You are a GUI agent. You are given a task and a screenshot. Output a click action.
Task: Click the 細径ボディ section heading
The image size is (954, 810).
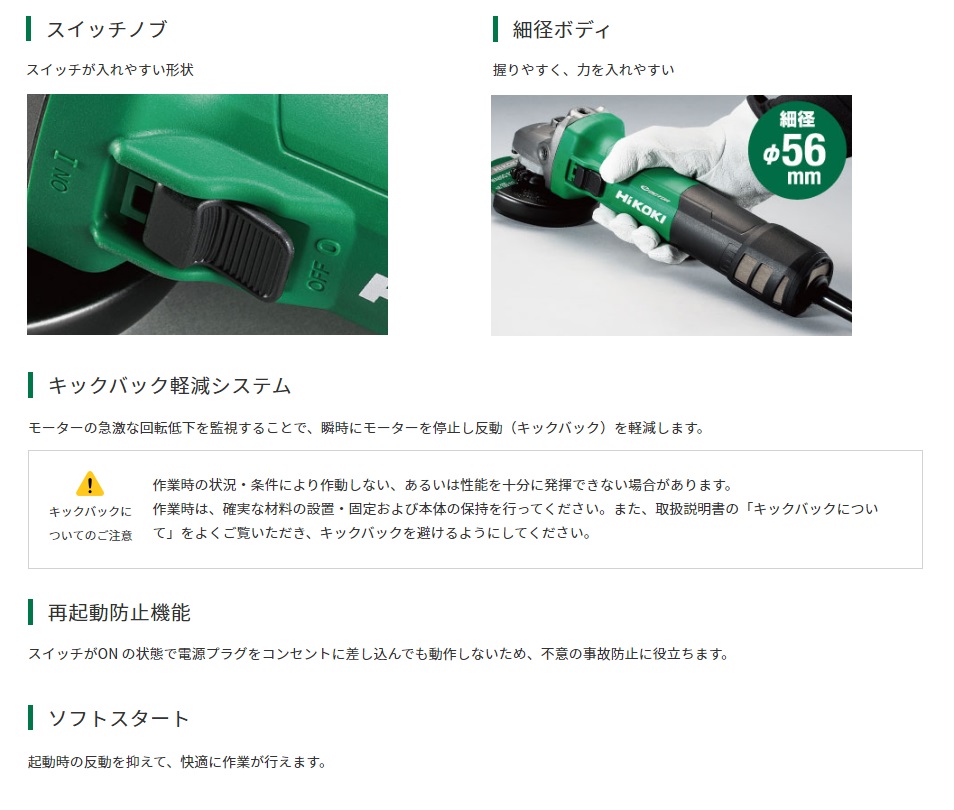pos(561,29)
